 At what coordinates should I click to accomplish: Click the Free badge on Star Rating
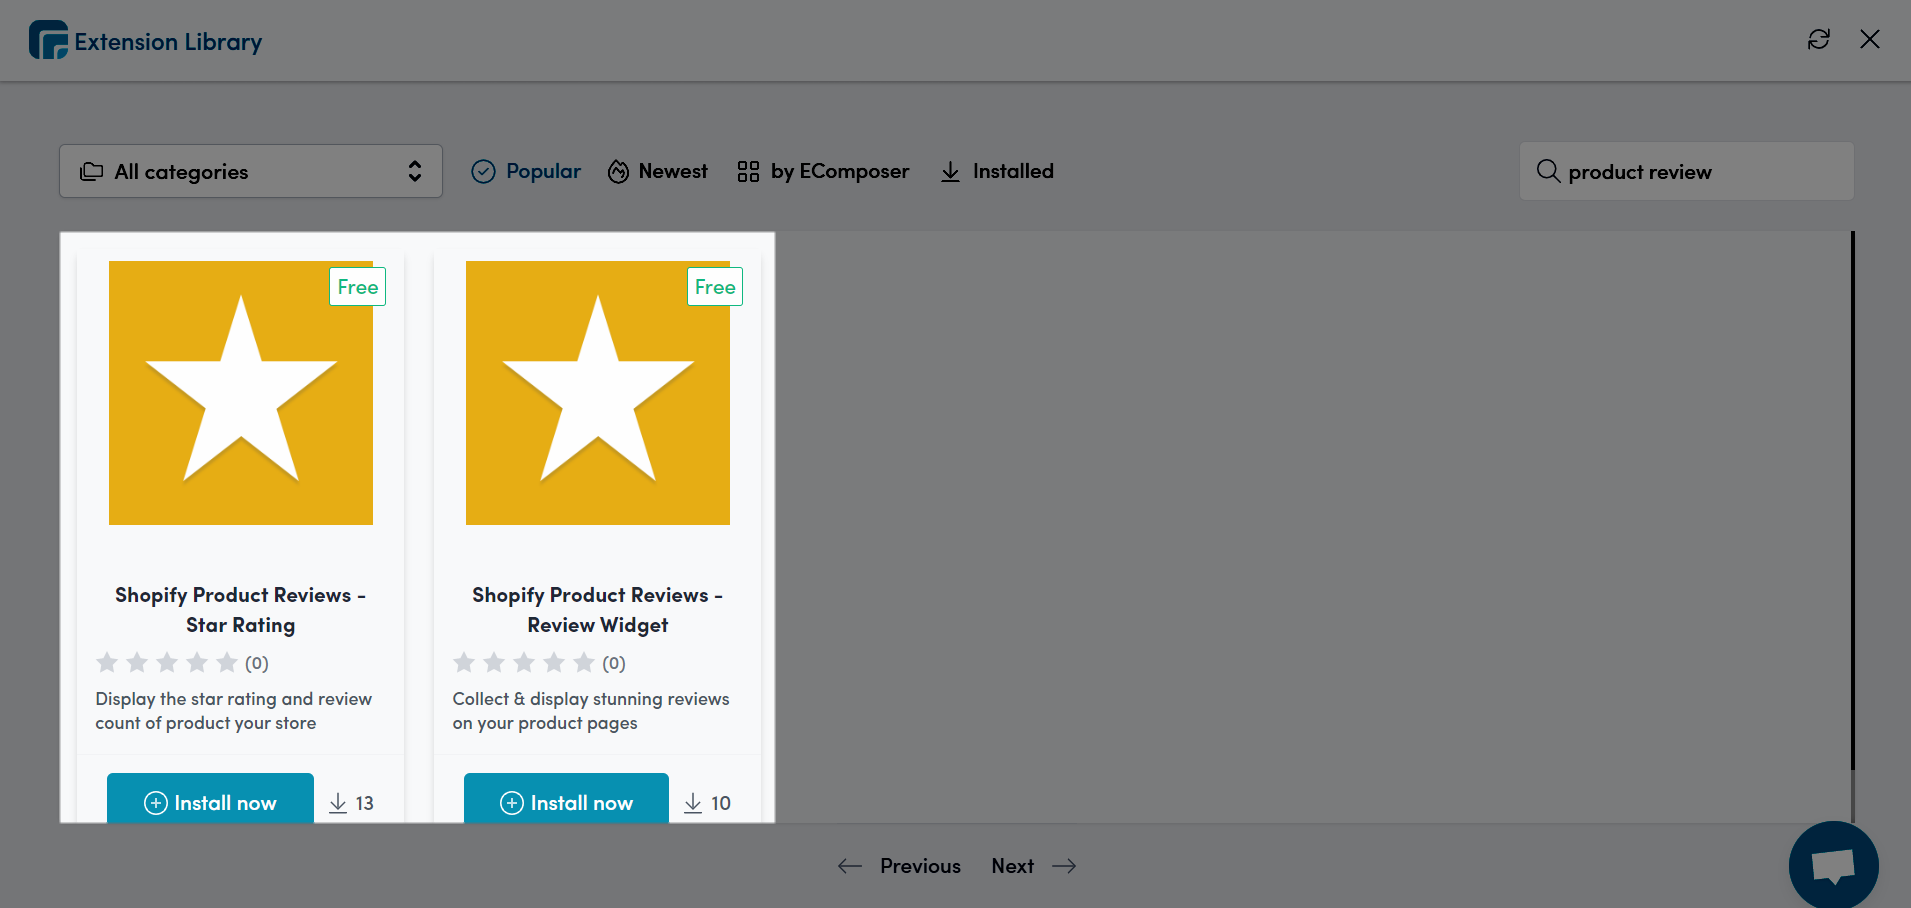point(358,287)
